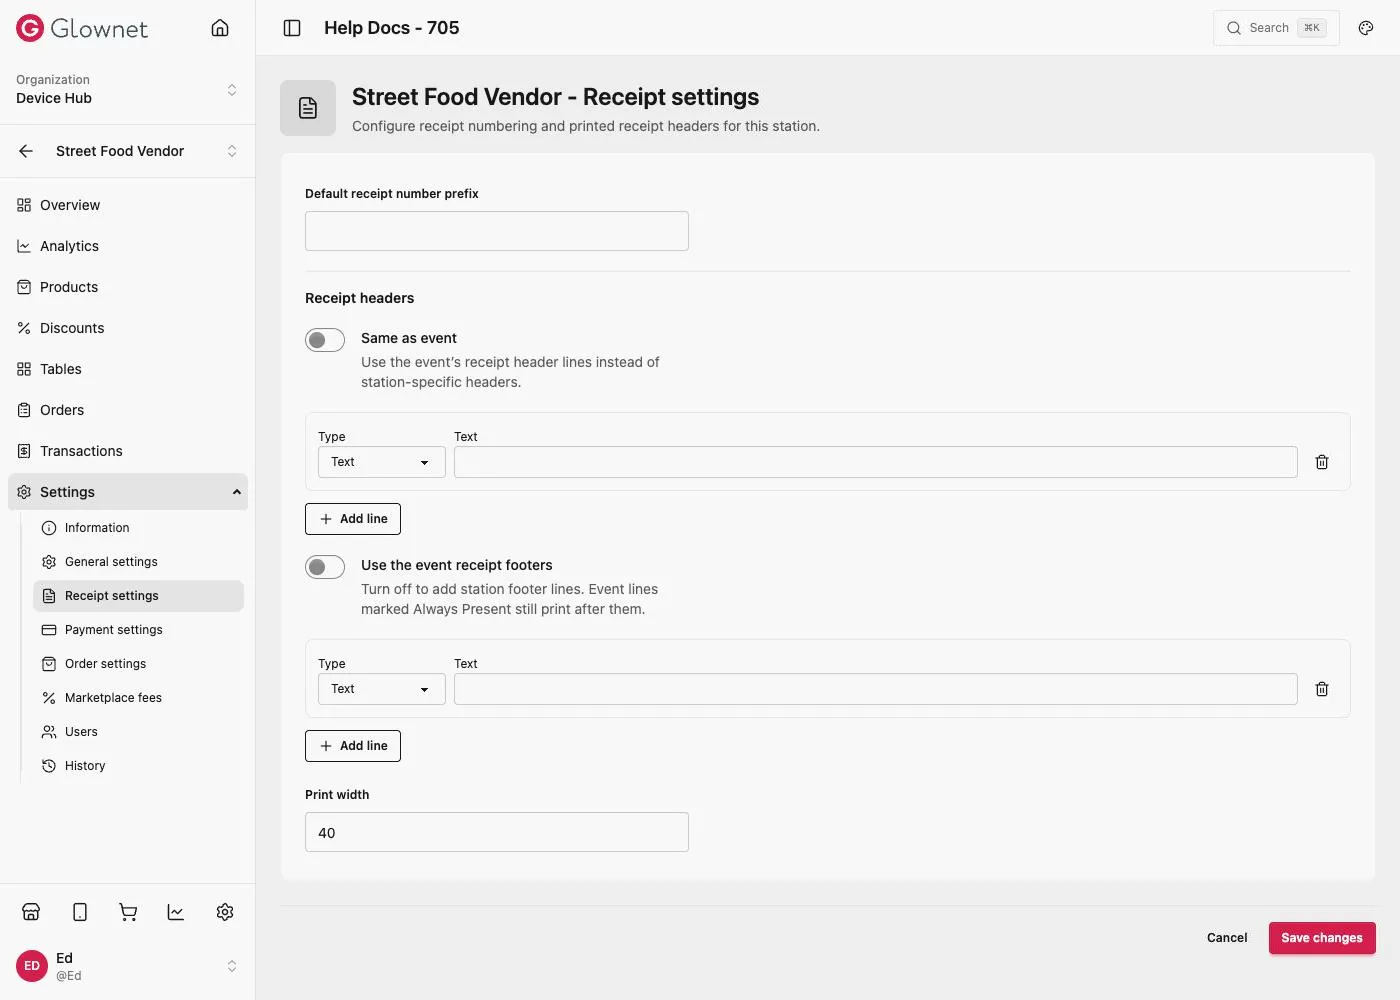This screenshot has width=1400, height=1000.
Task: Open Marketplace fees
Action: coord(138,698)
